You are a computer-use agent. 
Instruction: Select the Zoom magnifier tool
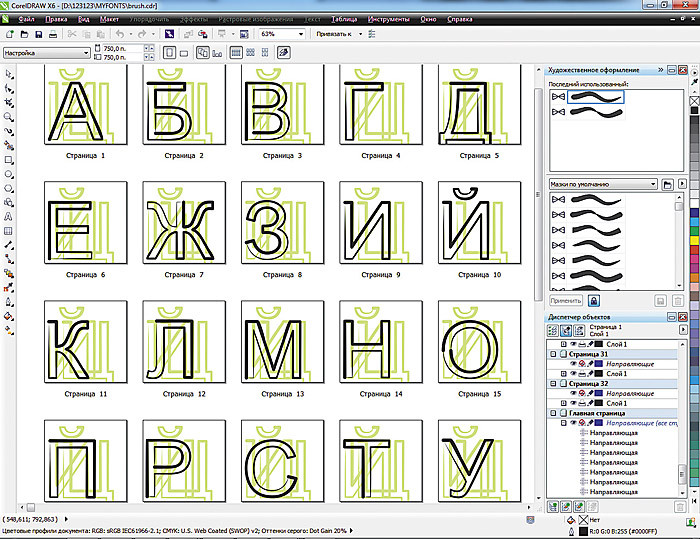(x=9, y=117)
